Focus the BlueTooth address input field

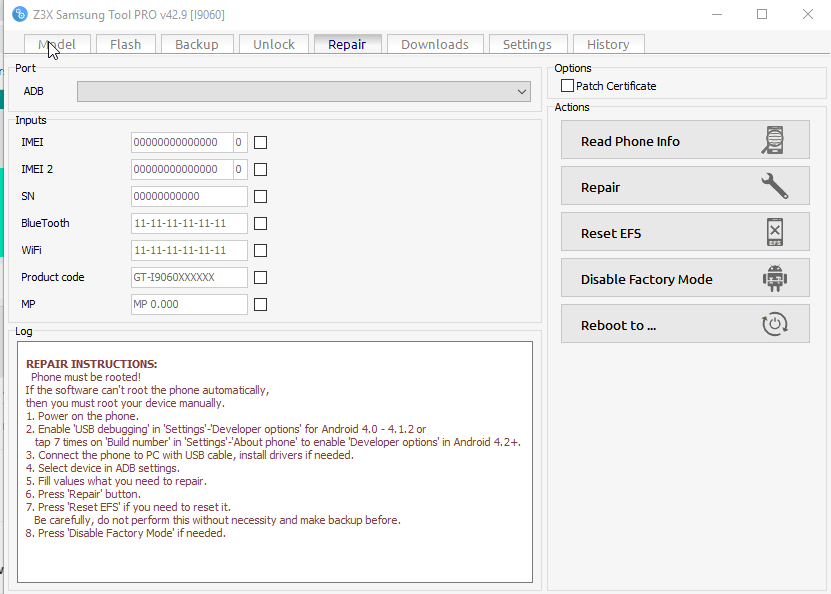pos(189,223)
